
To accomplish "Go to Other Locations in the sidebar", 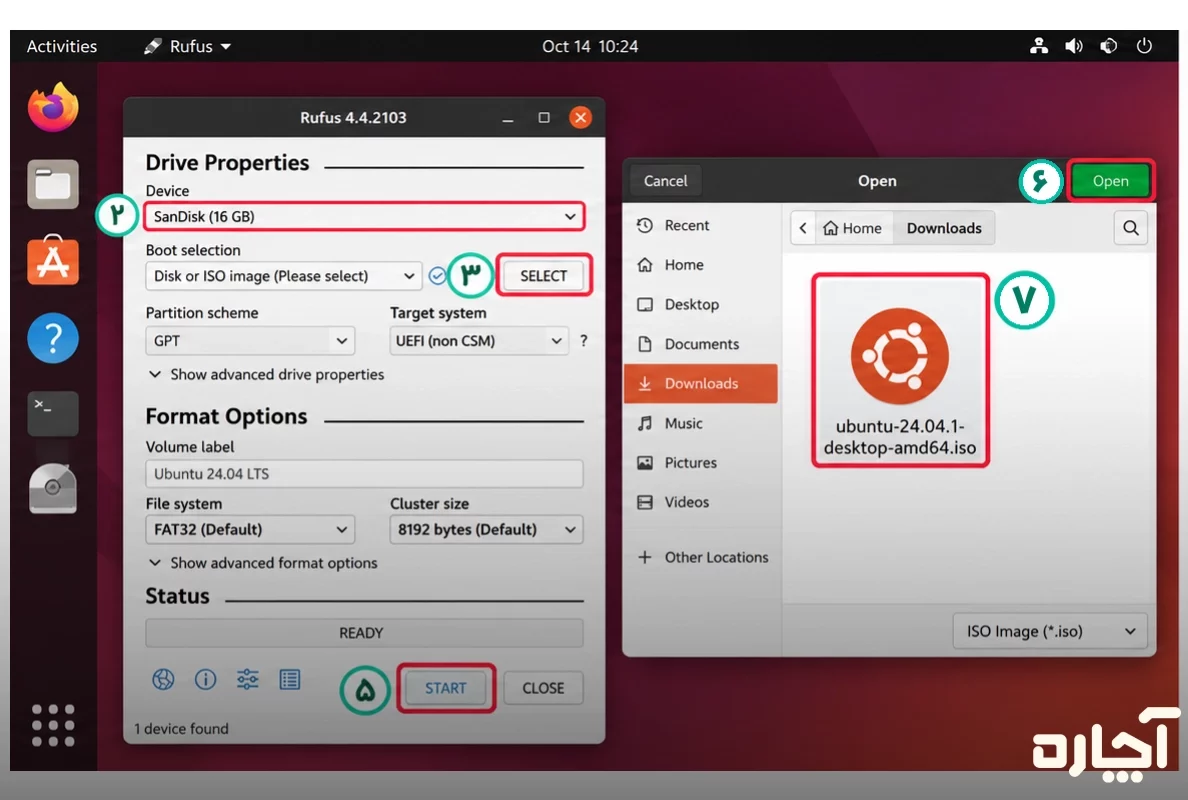I will (x=701, y=558).
